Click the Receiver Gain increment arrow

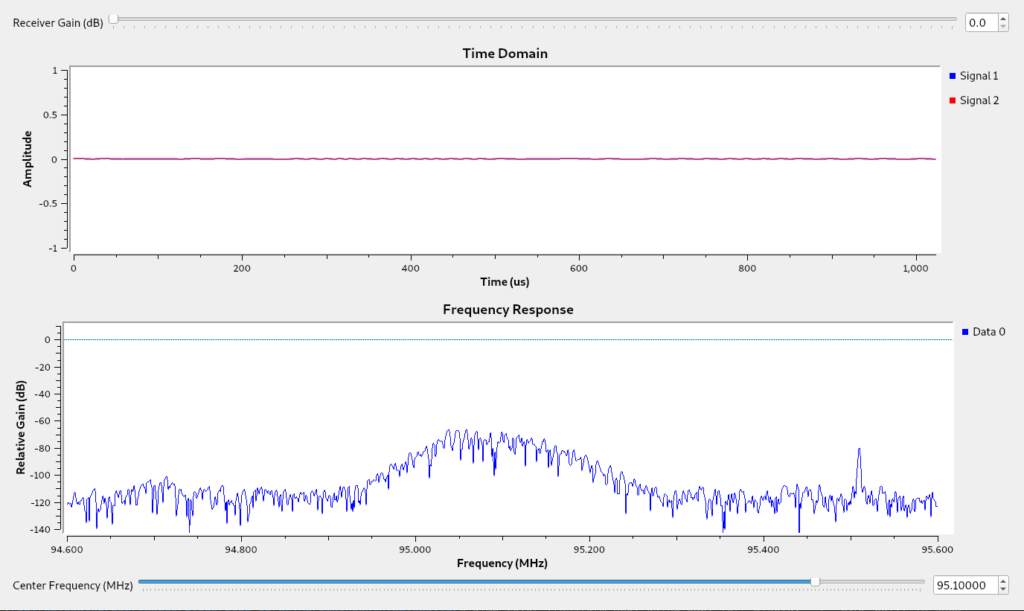point(1003,17)
